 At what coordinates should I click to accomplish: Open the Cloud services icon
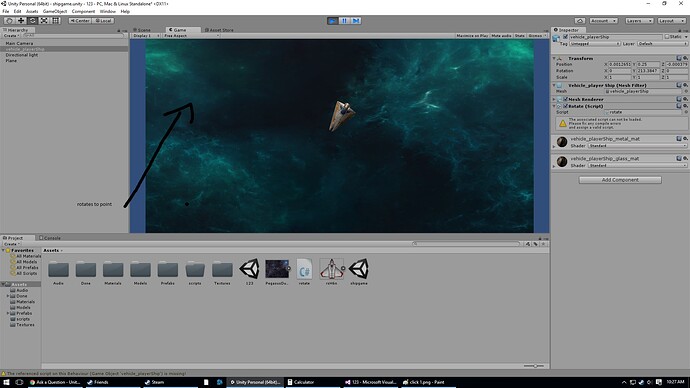click(x=580, y=21)
